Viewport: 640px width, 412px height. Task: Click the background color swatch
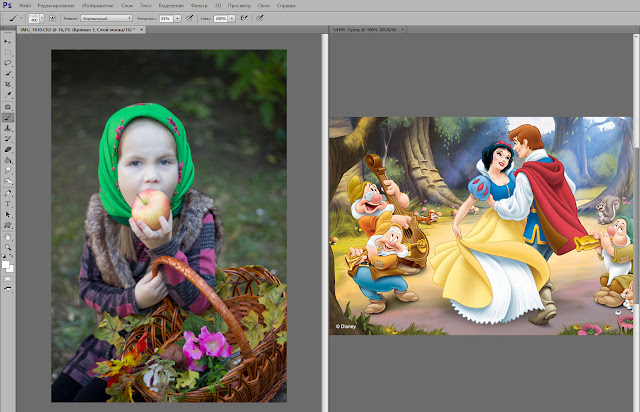pyautogui.click(x=10, y=269)
